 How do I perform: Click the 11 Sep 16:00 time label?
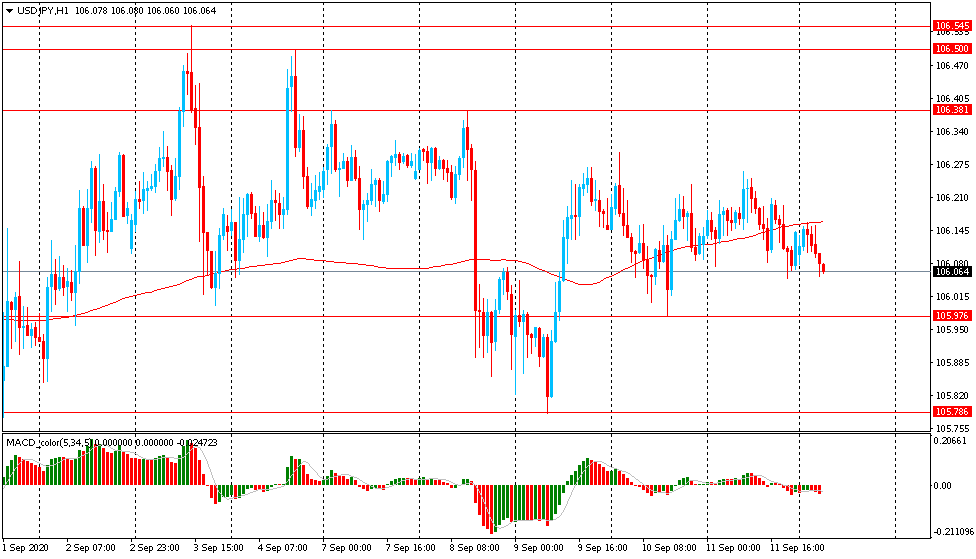[799, 548]
